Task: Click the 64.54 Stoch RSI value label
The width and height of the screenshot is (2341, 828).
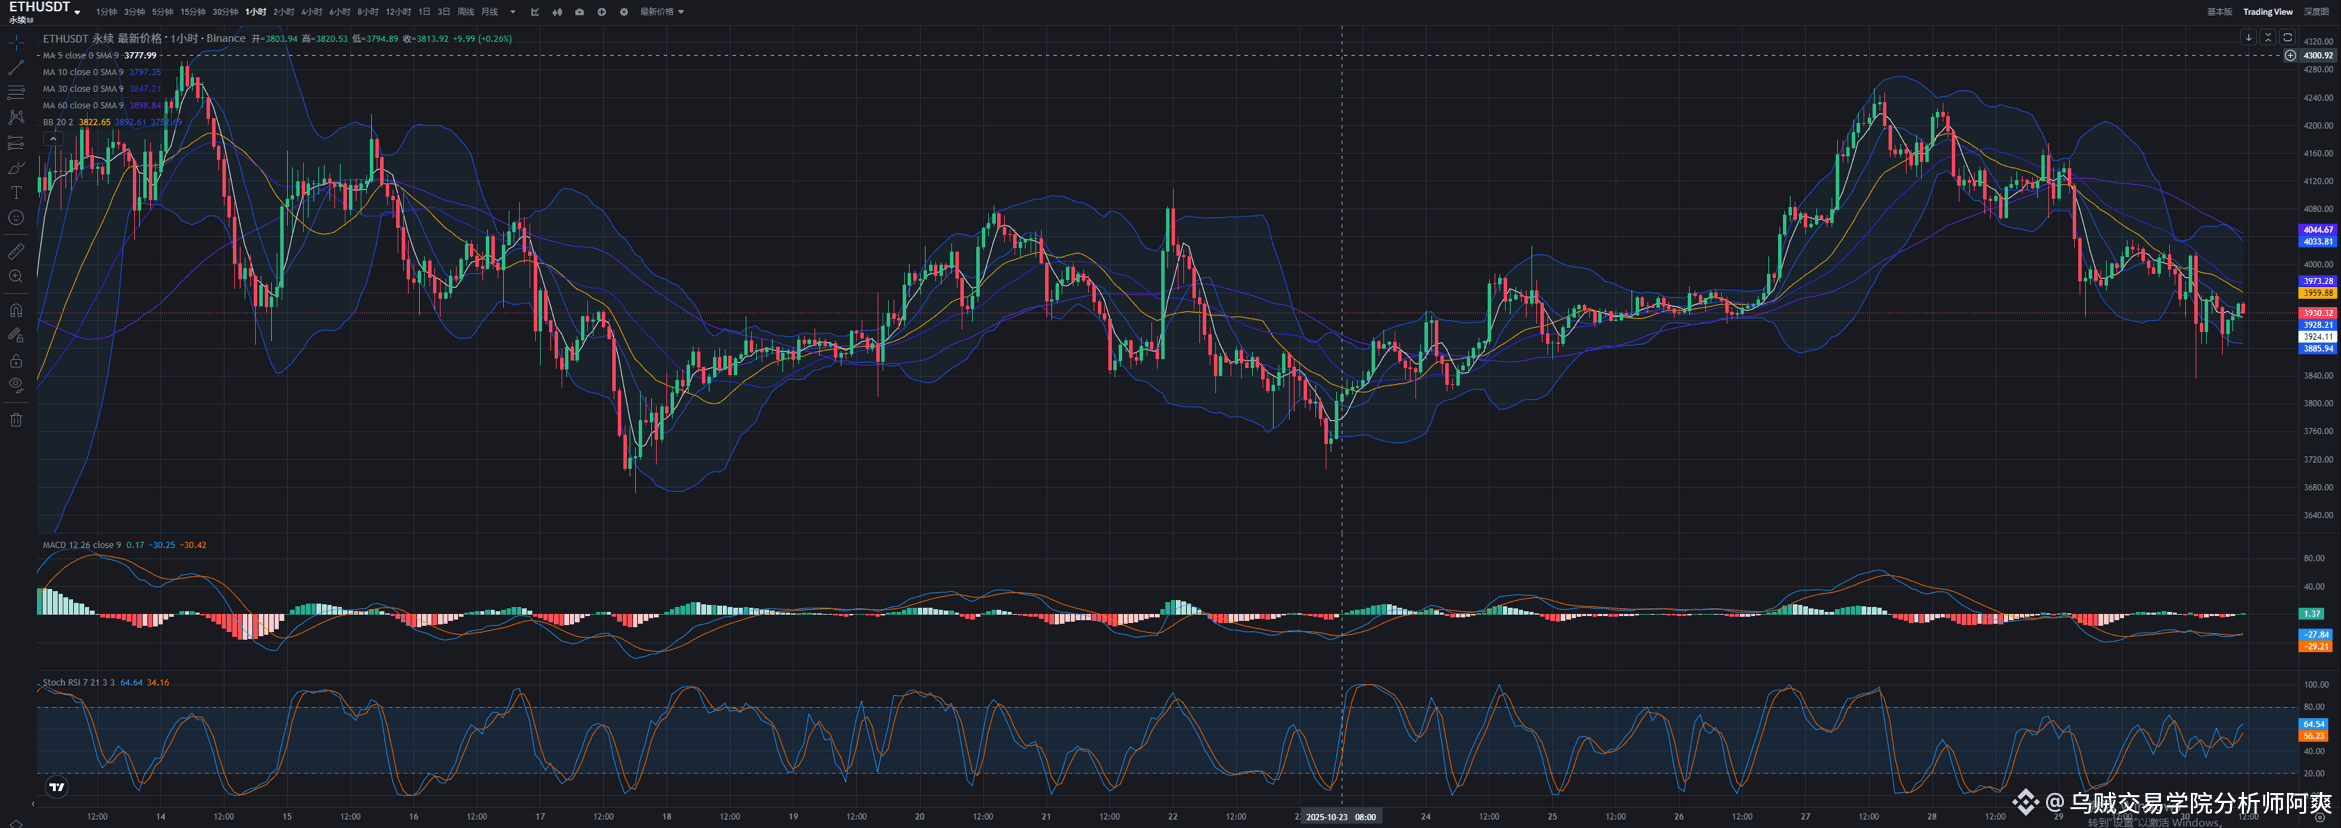Action: point(2313,724)
